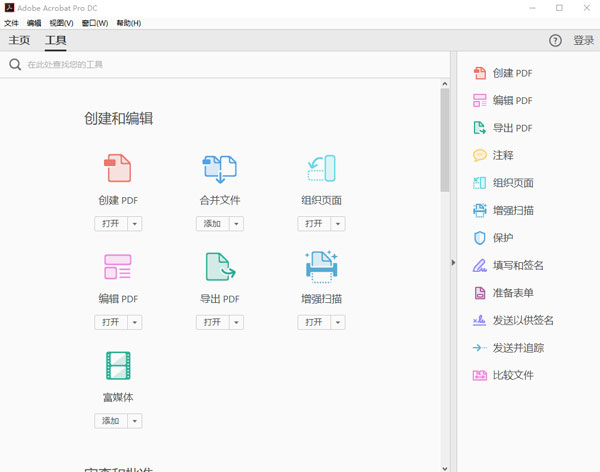The height and width of the screenshot is (472, 600).
Task: Open 发送以供签名 icon in sidebar
Action: (479, 320)
